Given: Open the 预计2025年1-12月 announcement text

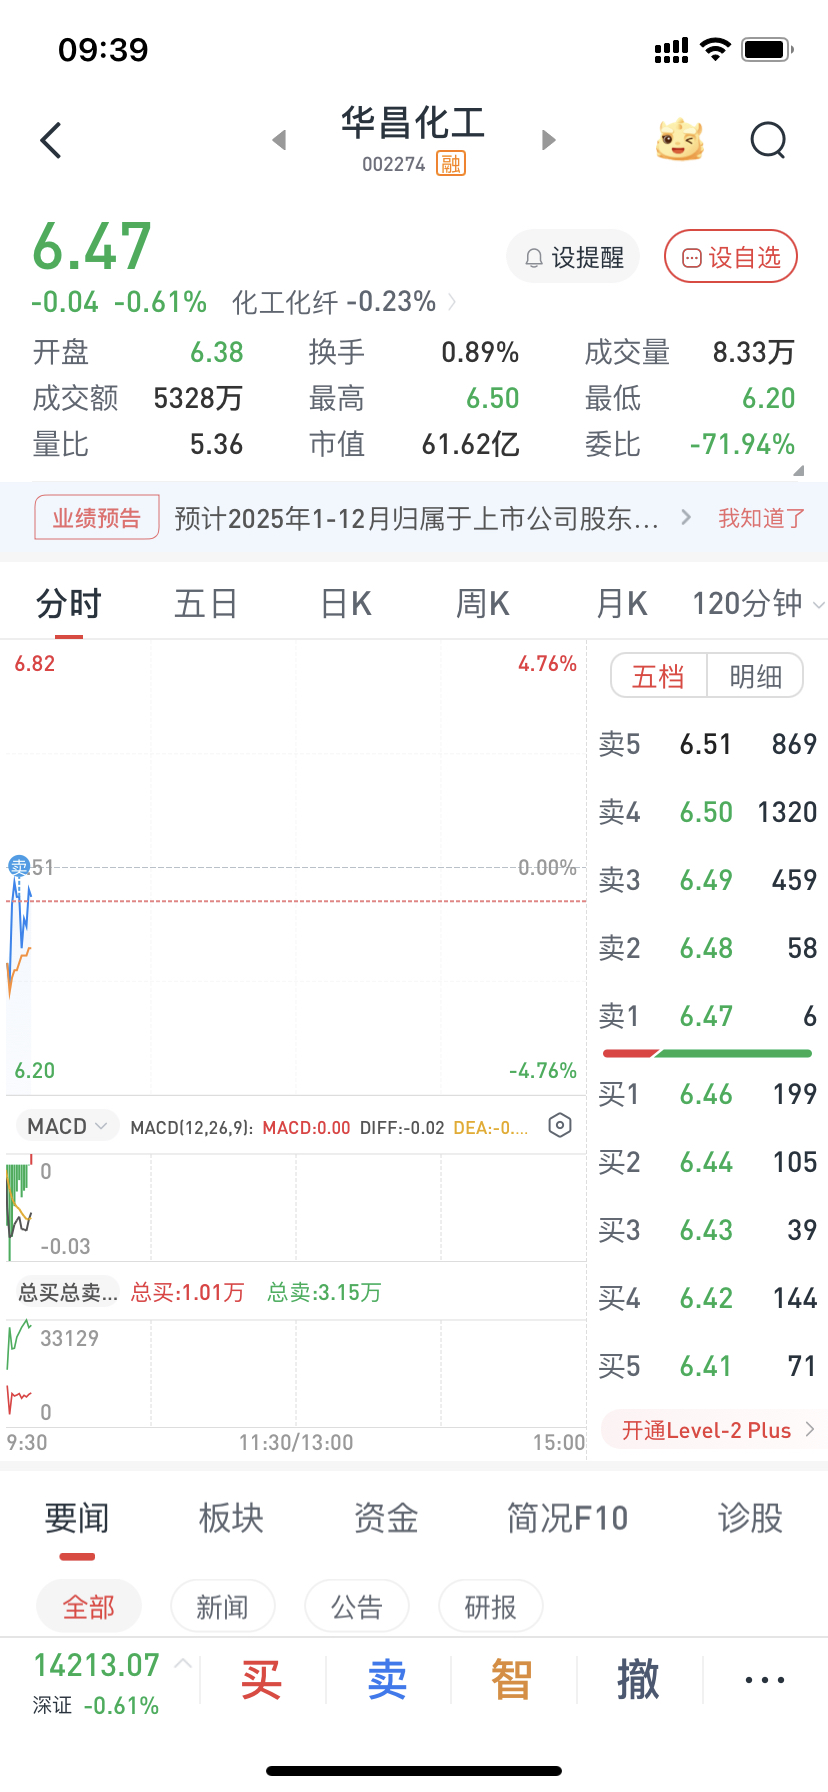Looking at the screenshot, I should [417, 518].
